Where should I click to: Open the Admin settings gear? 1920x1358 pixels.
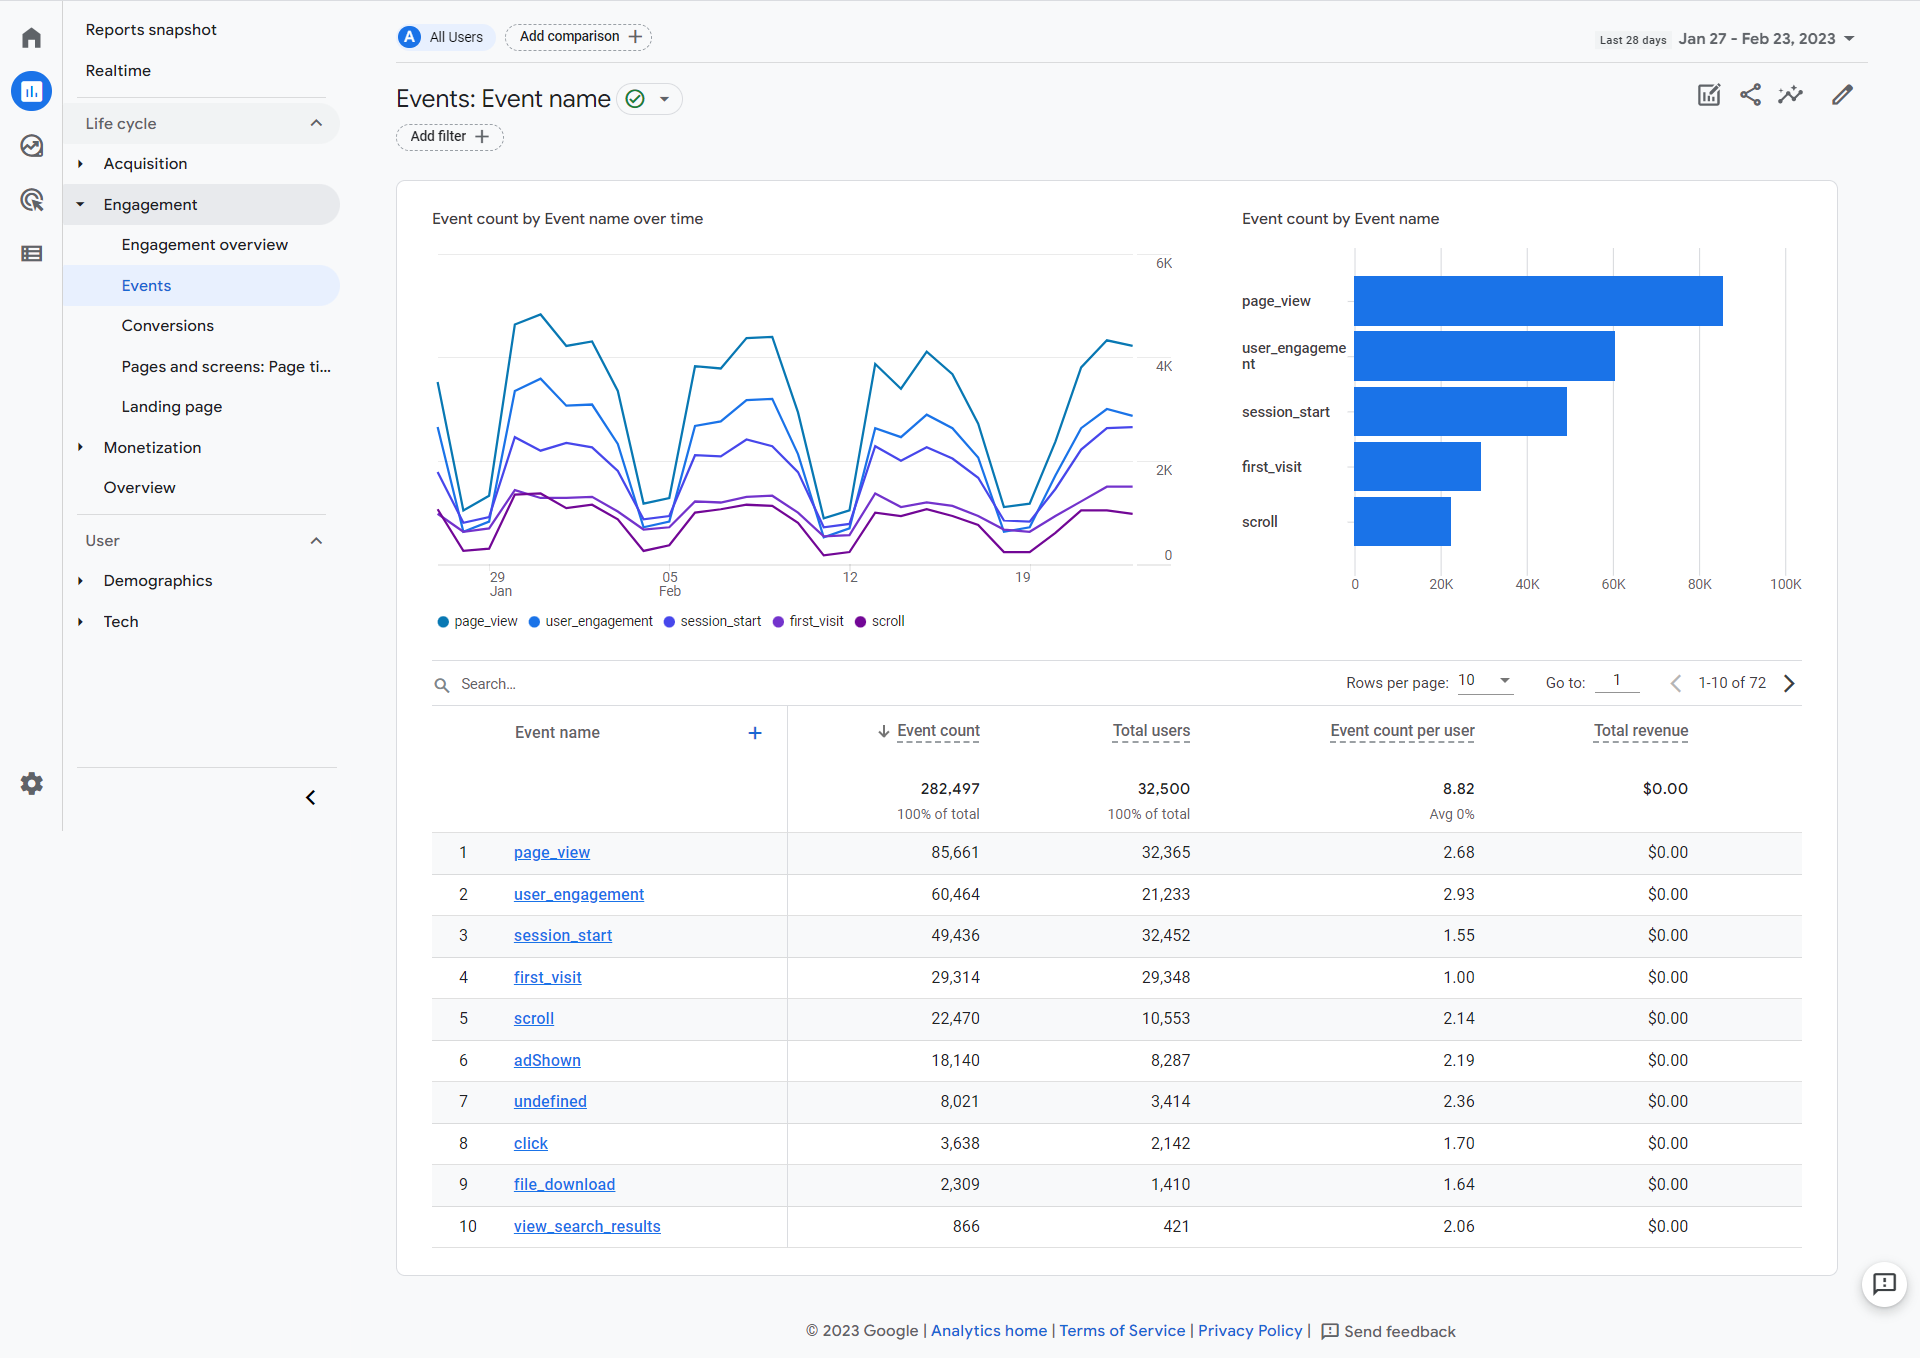coord(31,784)
